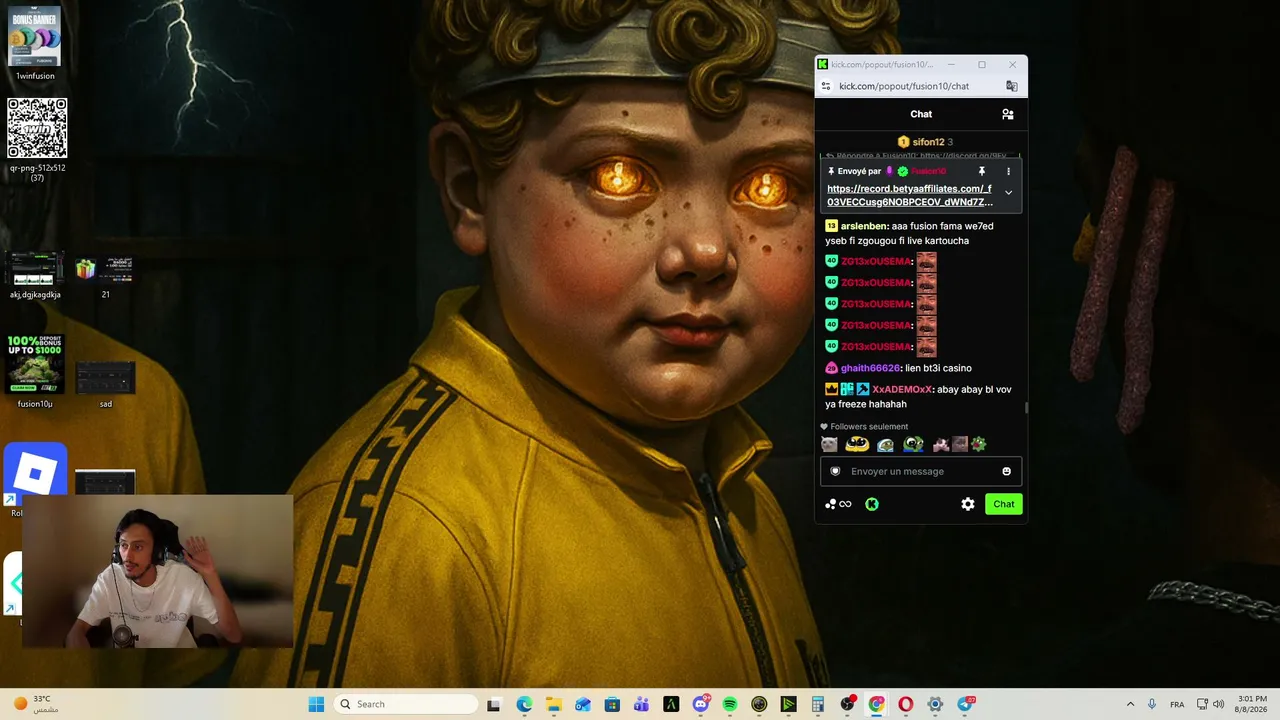Click username XxADEMOxX in chat
1280x720 pixels.
tap(902, 389)
